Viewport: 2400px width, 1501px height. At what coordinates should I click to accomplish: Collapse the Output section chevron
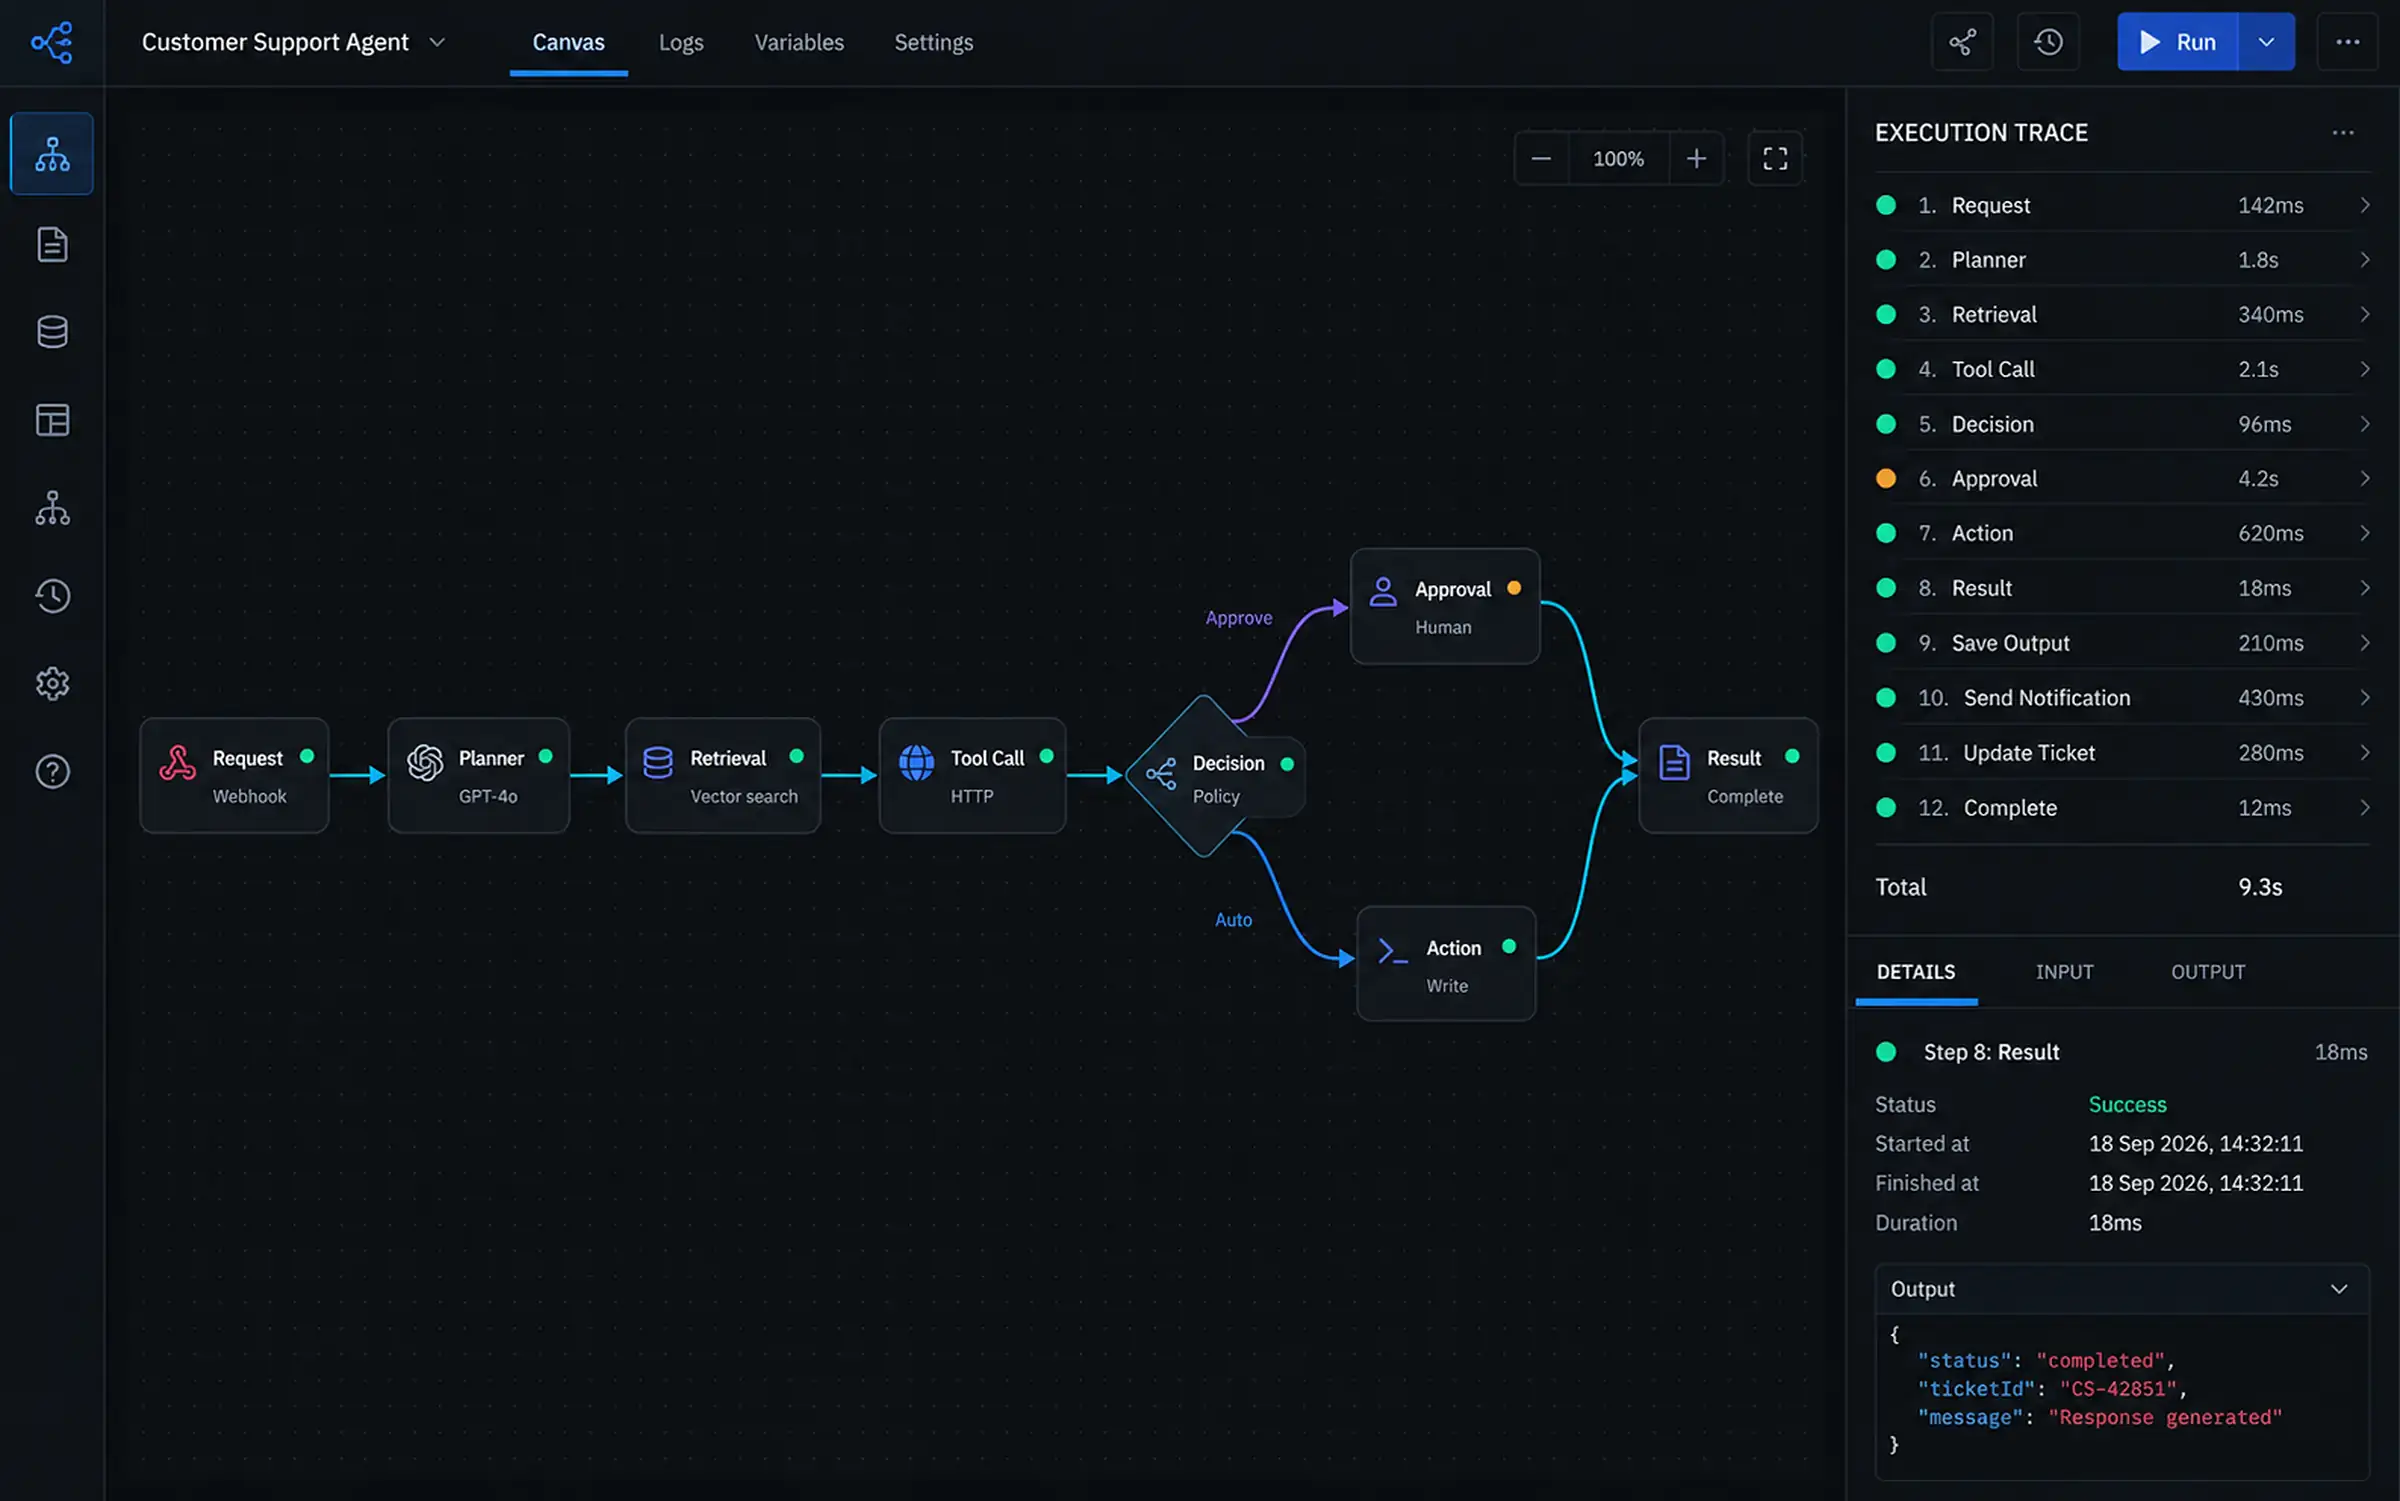(2339, 1289)
